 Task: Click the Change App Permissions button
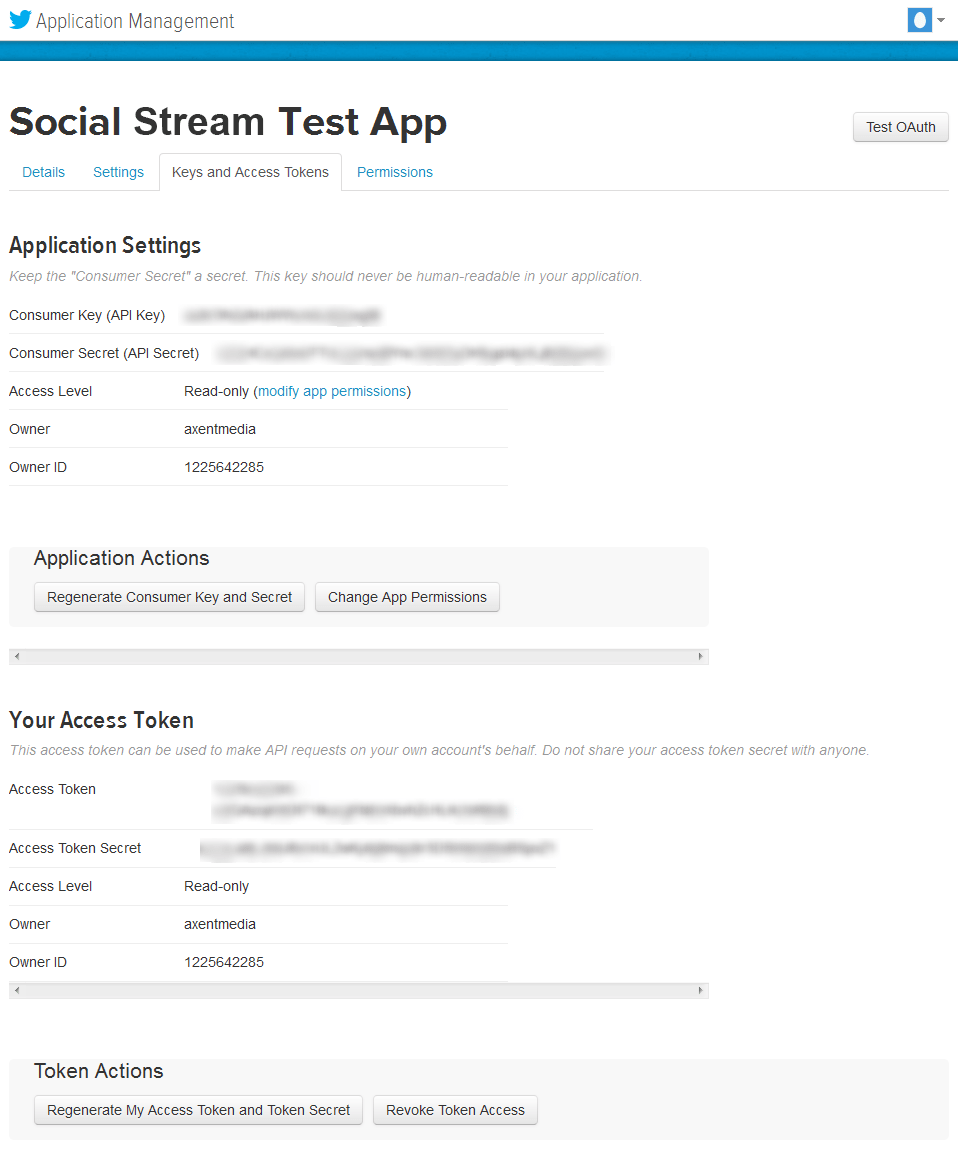click(407, 597)
